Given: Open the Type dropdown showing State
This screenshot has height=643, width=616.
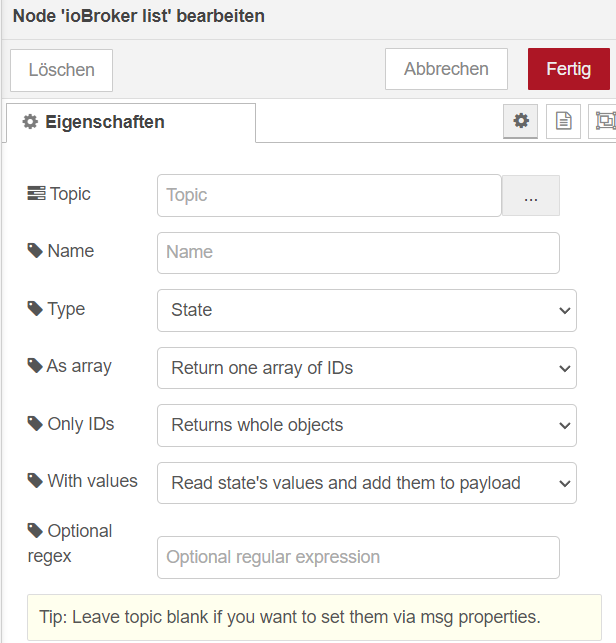Looking at the screenshot, I should click(367, 310).
